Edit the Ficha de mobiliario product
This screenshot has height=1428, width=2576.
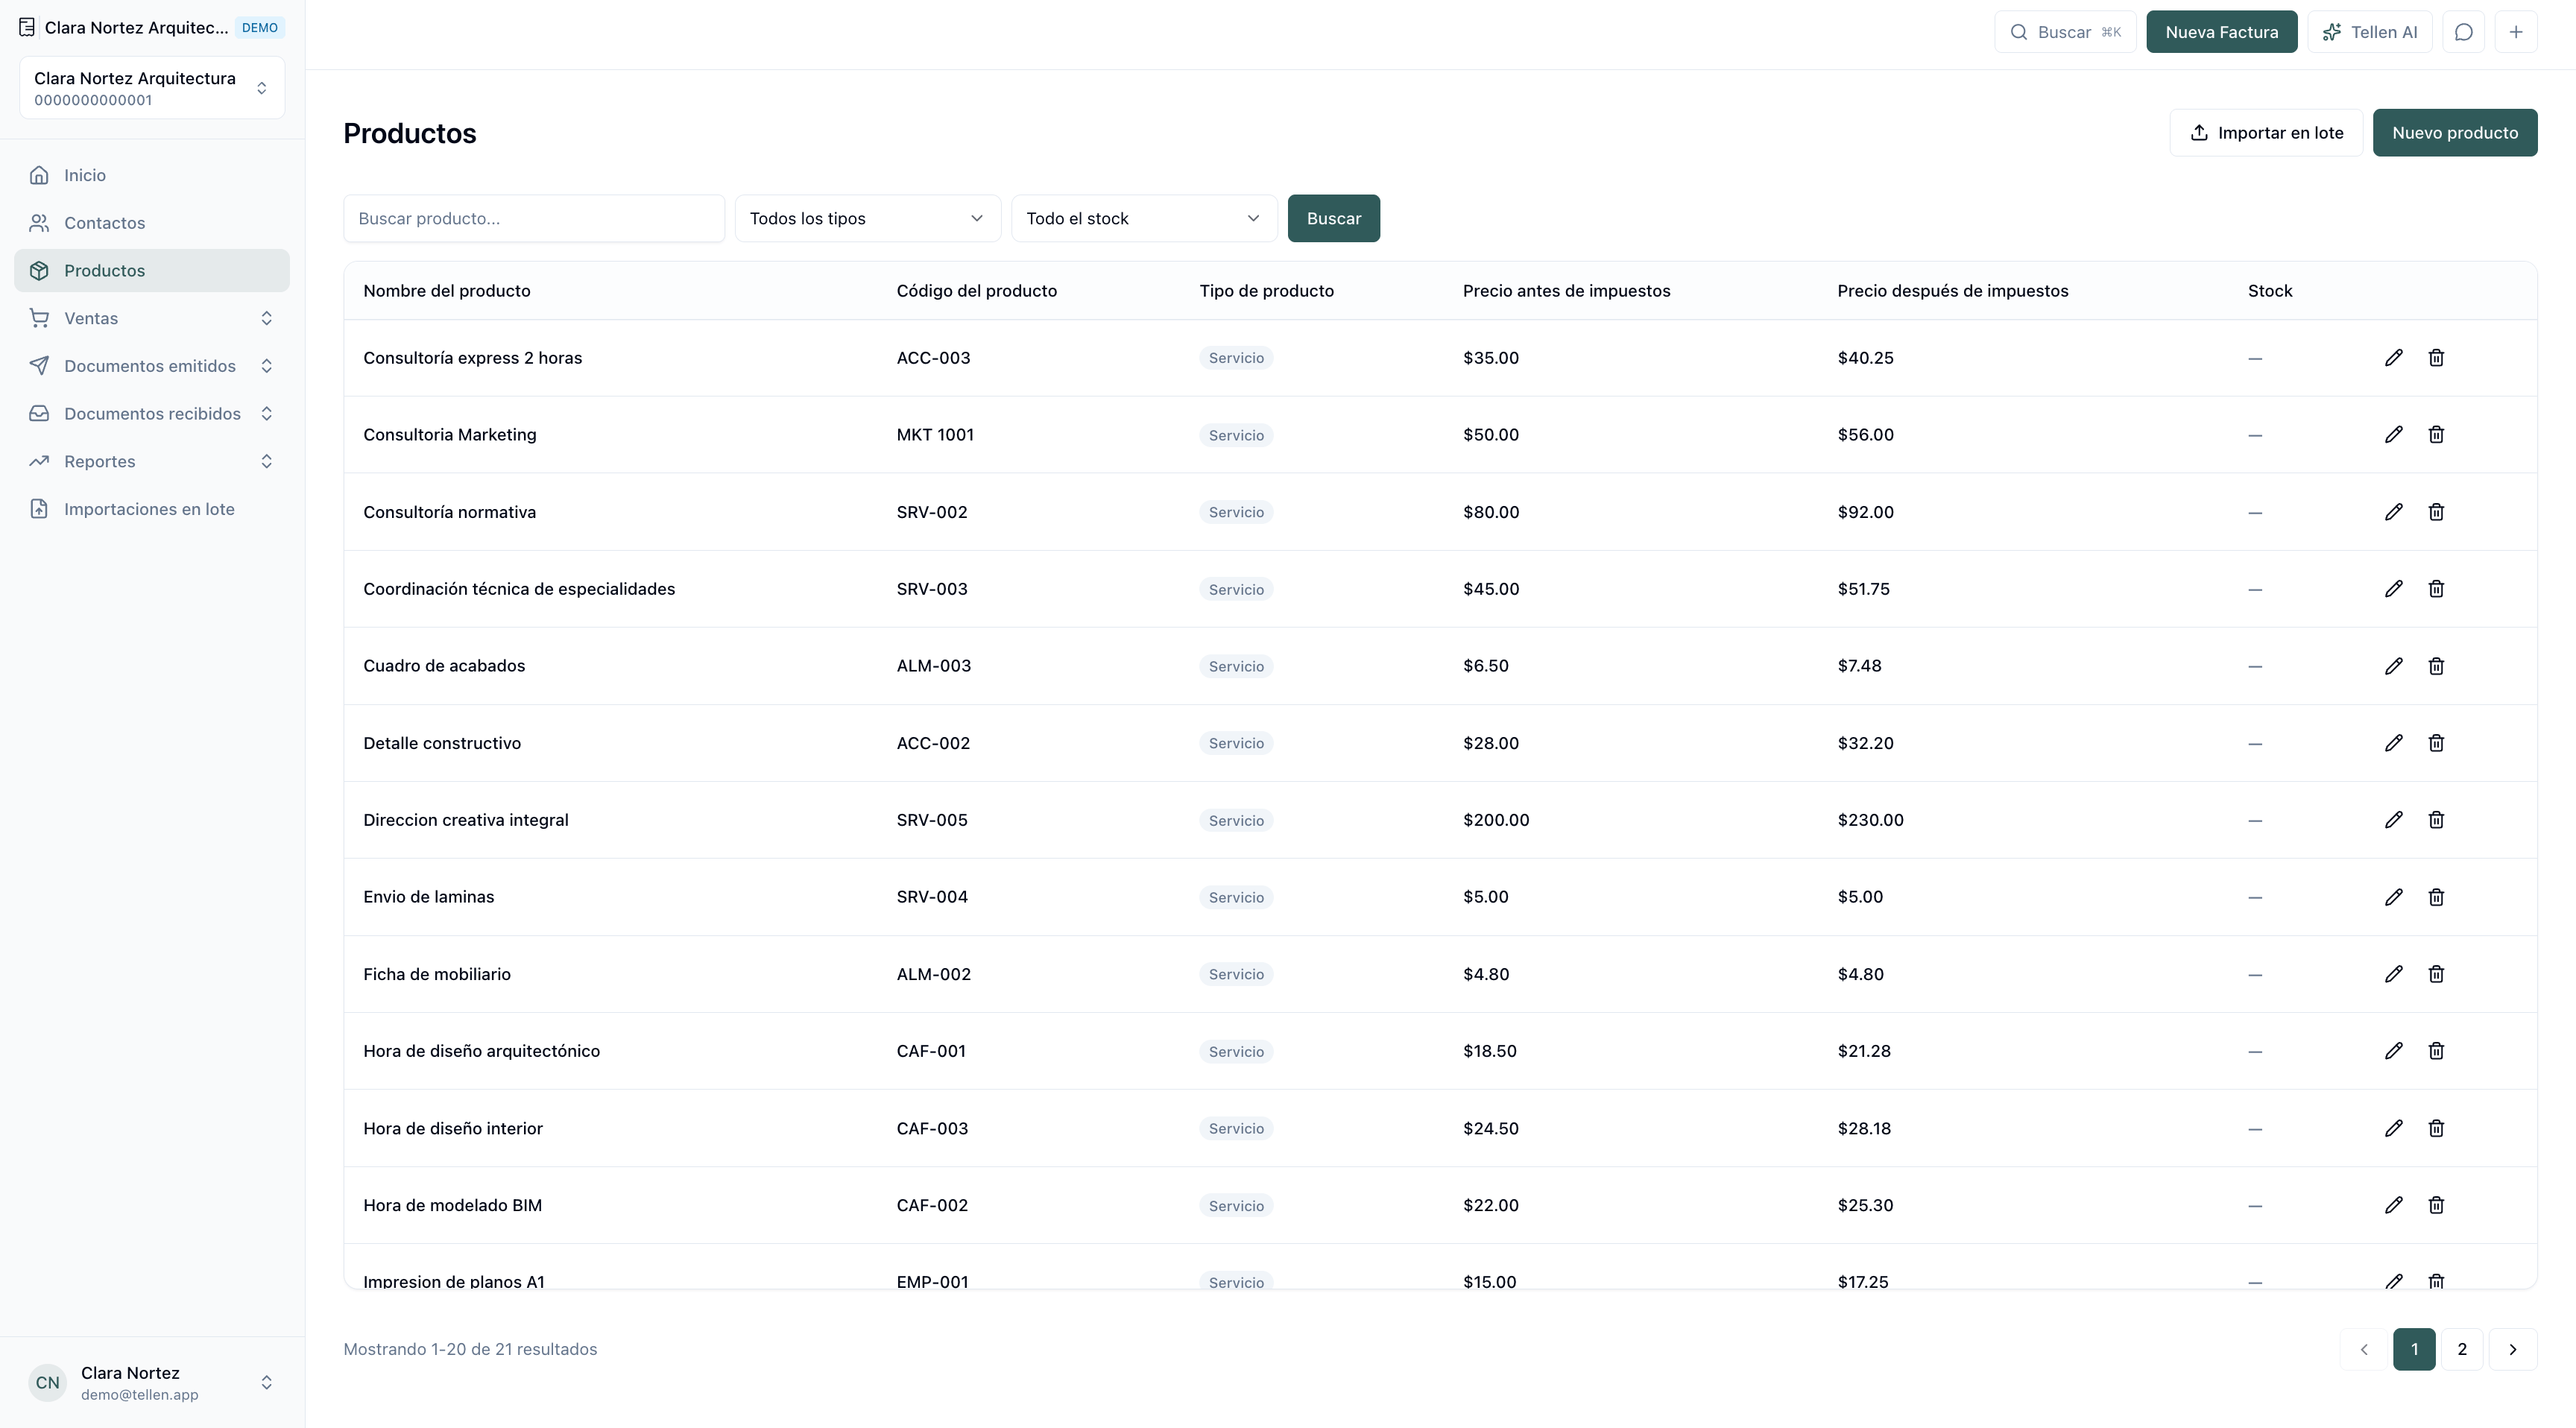(x=2393, y=974)
